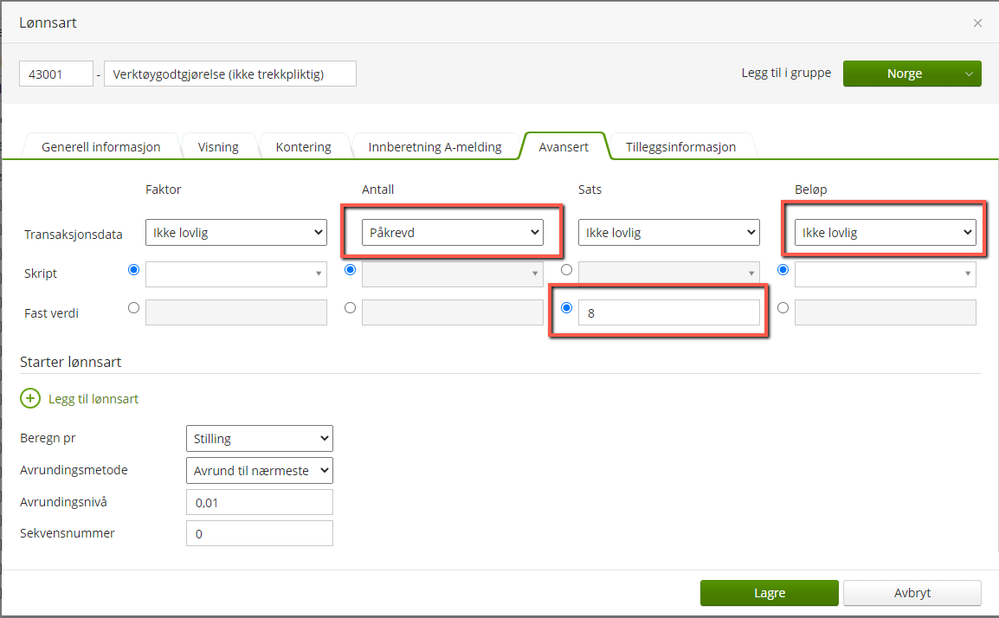Image resolution: width=999 pixels, height=618 pixels.
Task: Select the Skript radio button under Sats
Action: [x=567, y=269]
